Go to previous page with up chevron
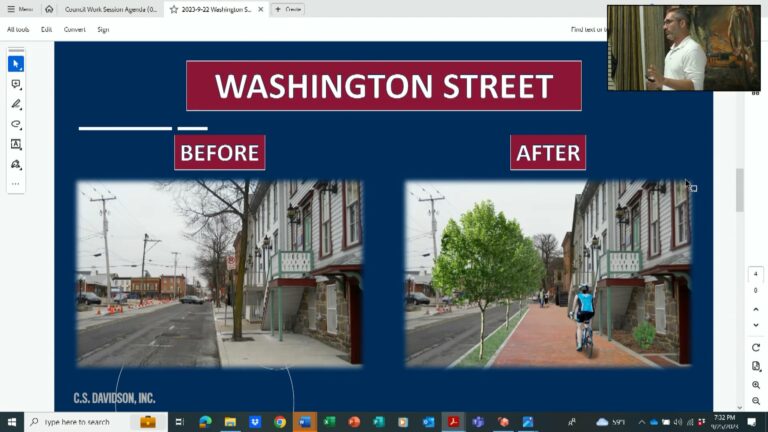The image size is (768, 432). click(x=756, y=310)
